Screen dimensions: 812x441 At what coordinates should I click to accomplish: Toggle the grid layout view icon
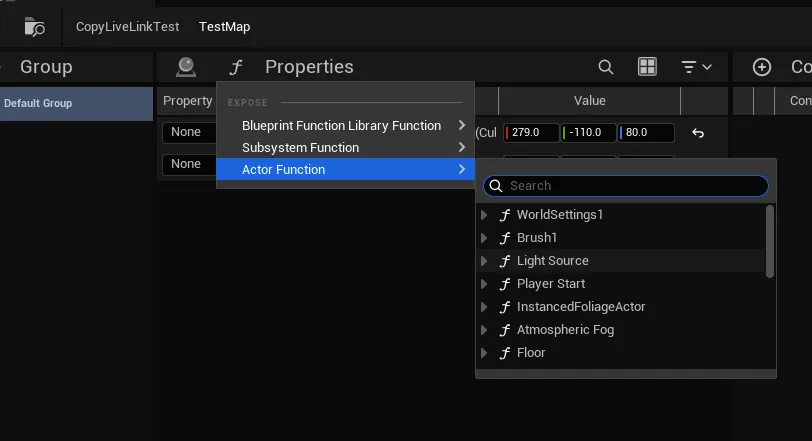pos(647,67)
